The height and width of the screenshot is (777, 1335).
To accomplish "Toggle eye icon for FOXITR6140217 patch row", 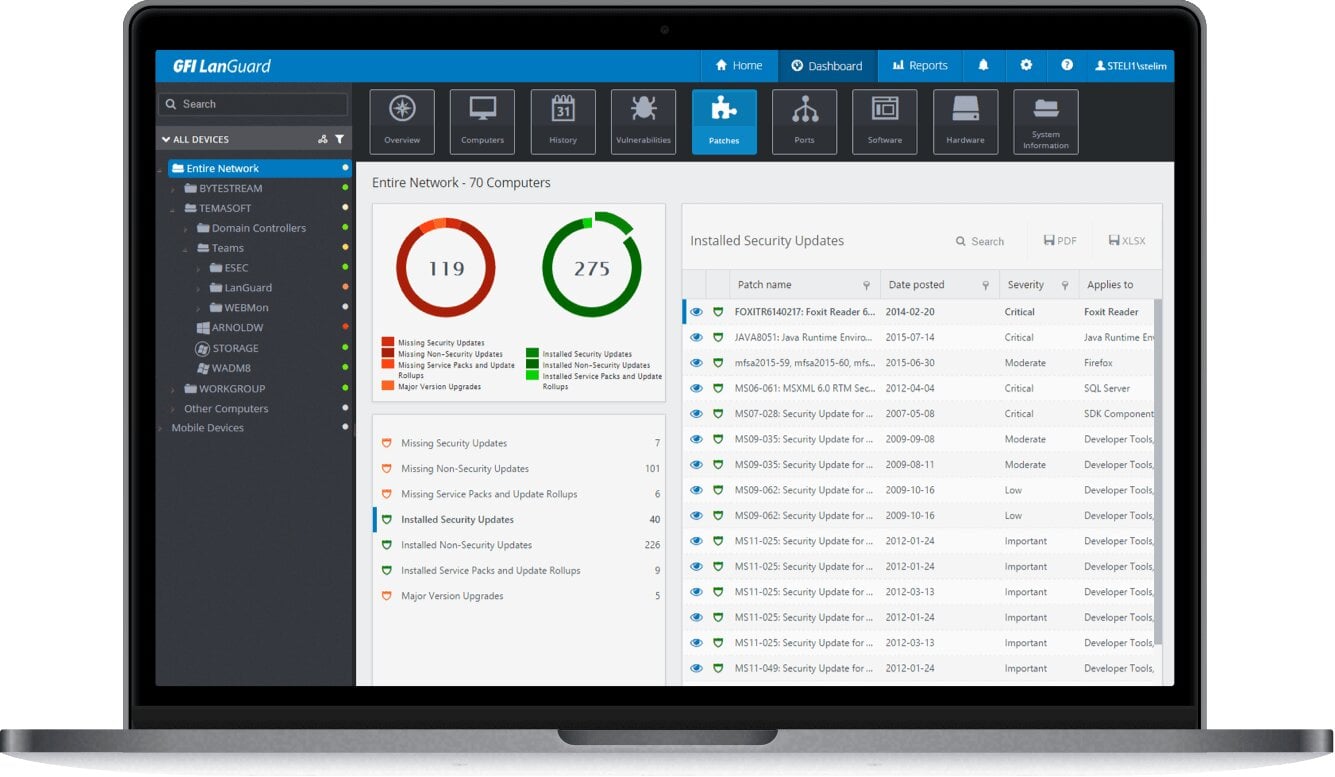I will tap(696, 312).
